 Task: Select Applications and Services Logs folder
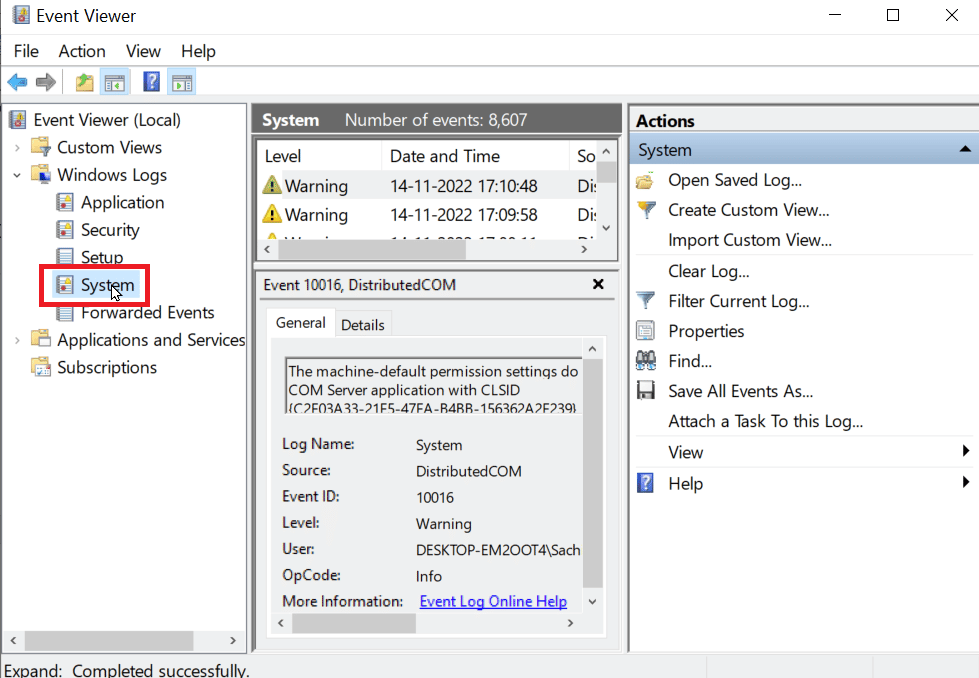[151, 340]
